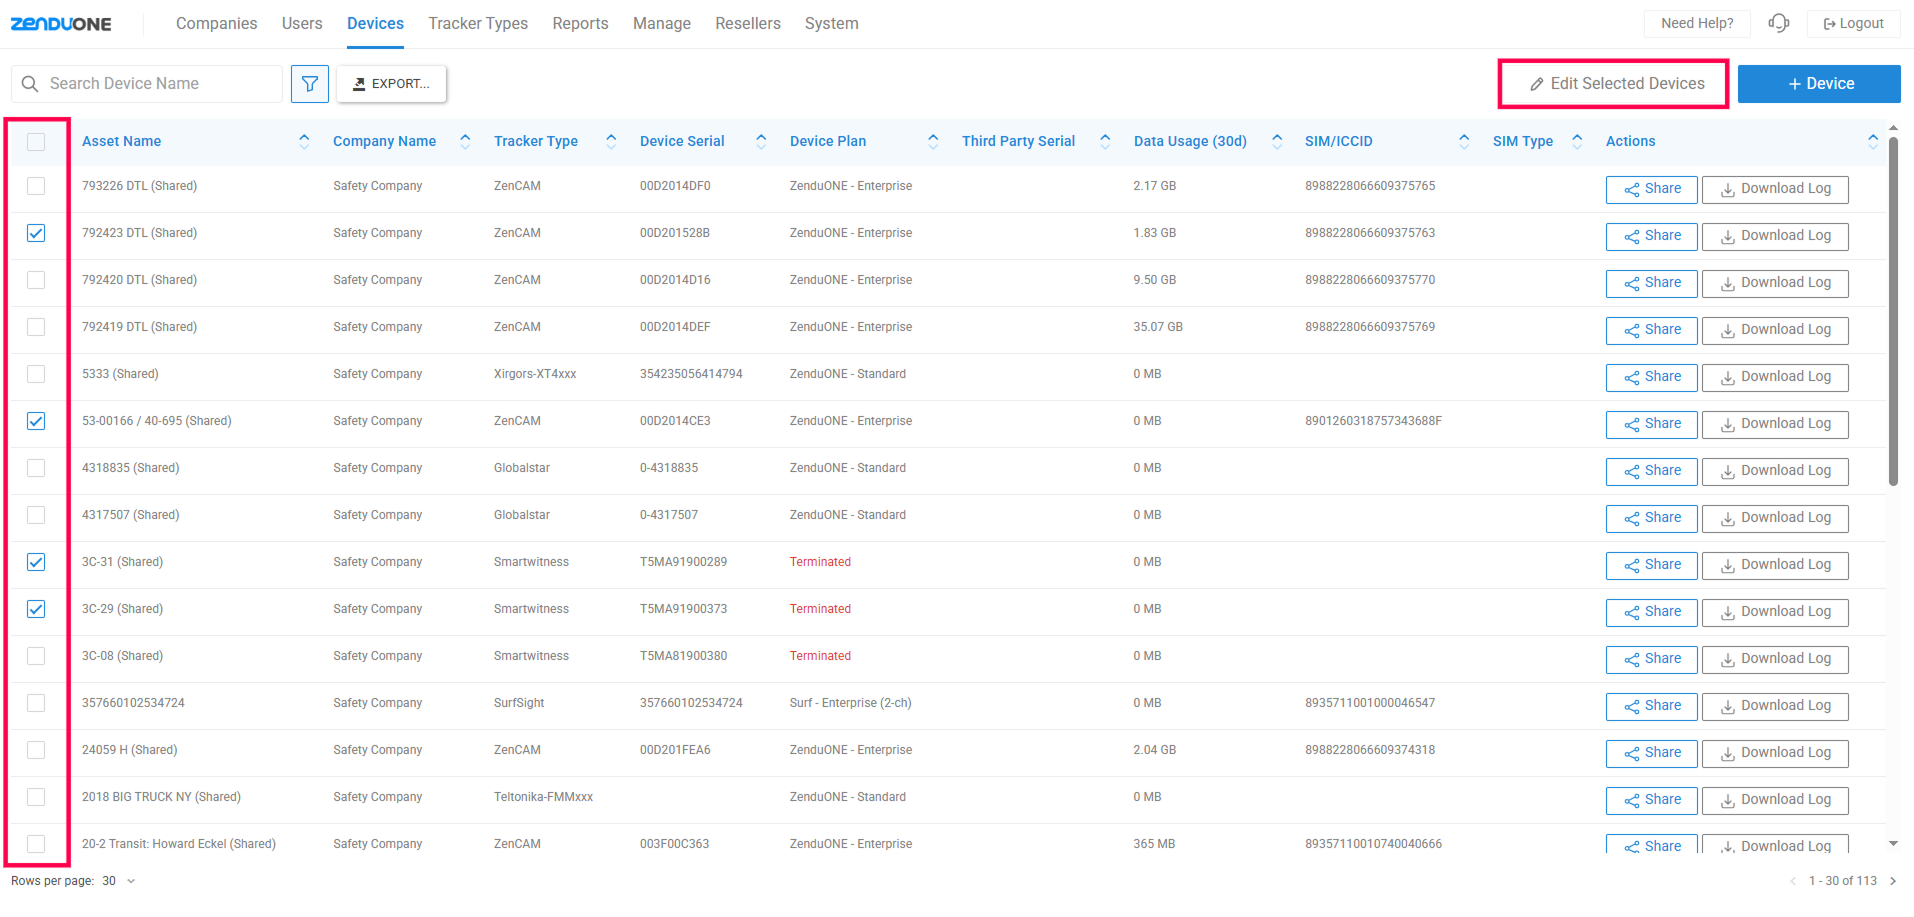Viewport: 1914px width, 917px height.
Task: Open the Rows per page dropdown
Action: (x=119, y=881)
